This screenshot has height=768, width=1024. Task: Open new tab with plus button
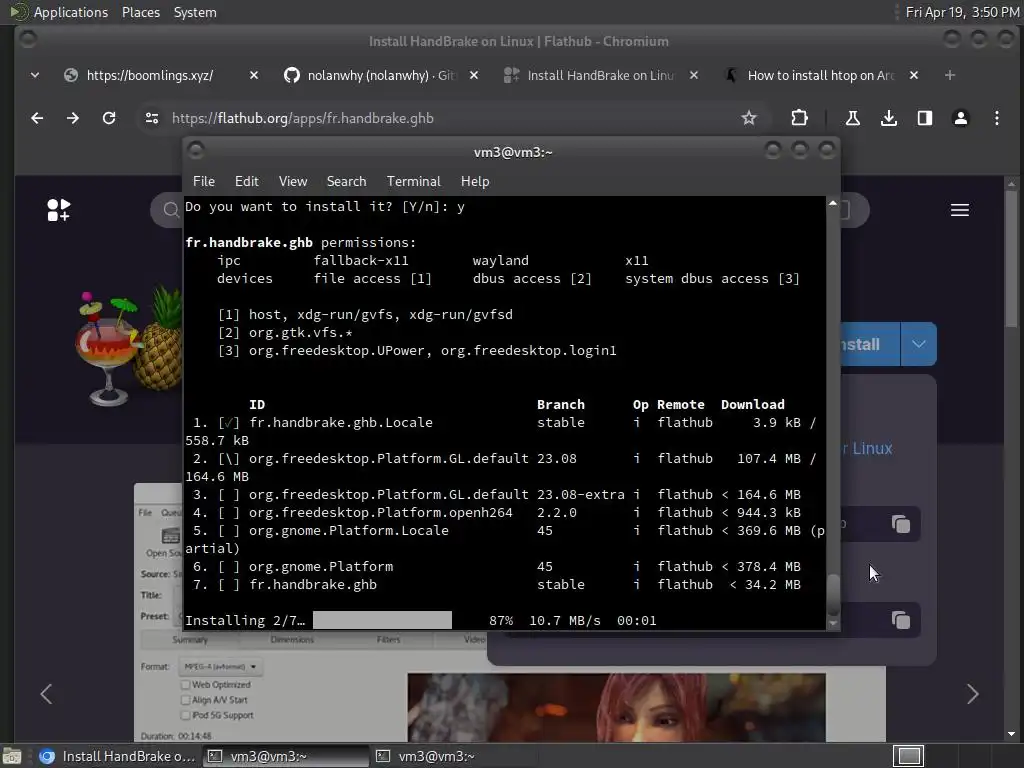tap(950, 75)
